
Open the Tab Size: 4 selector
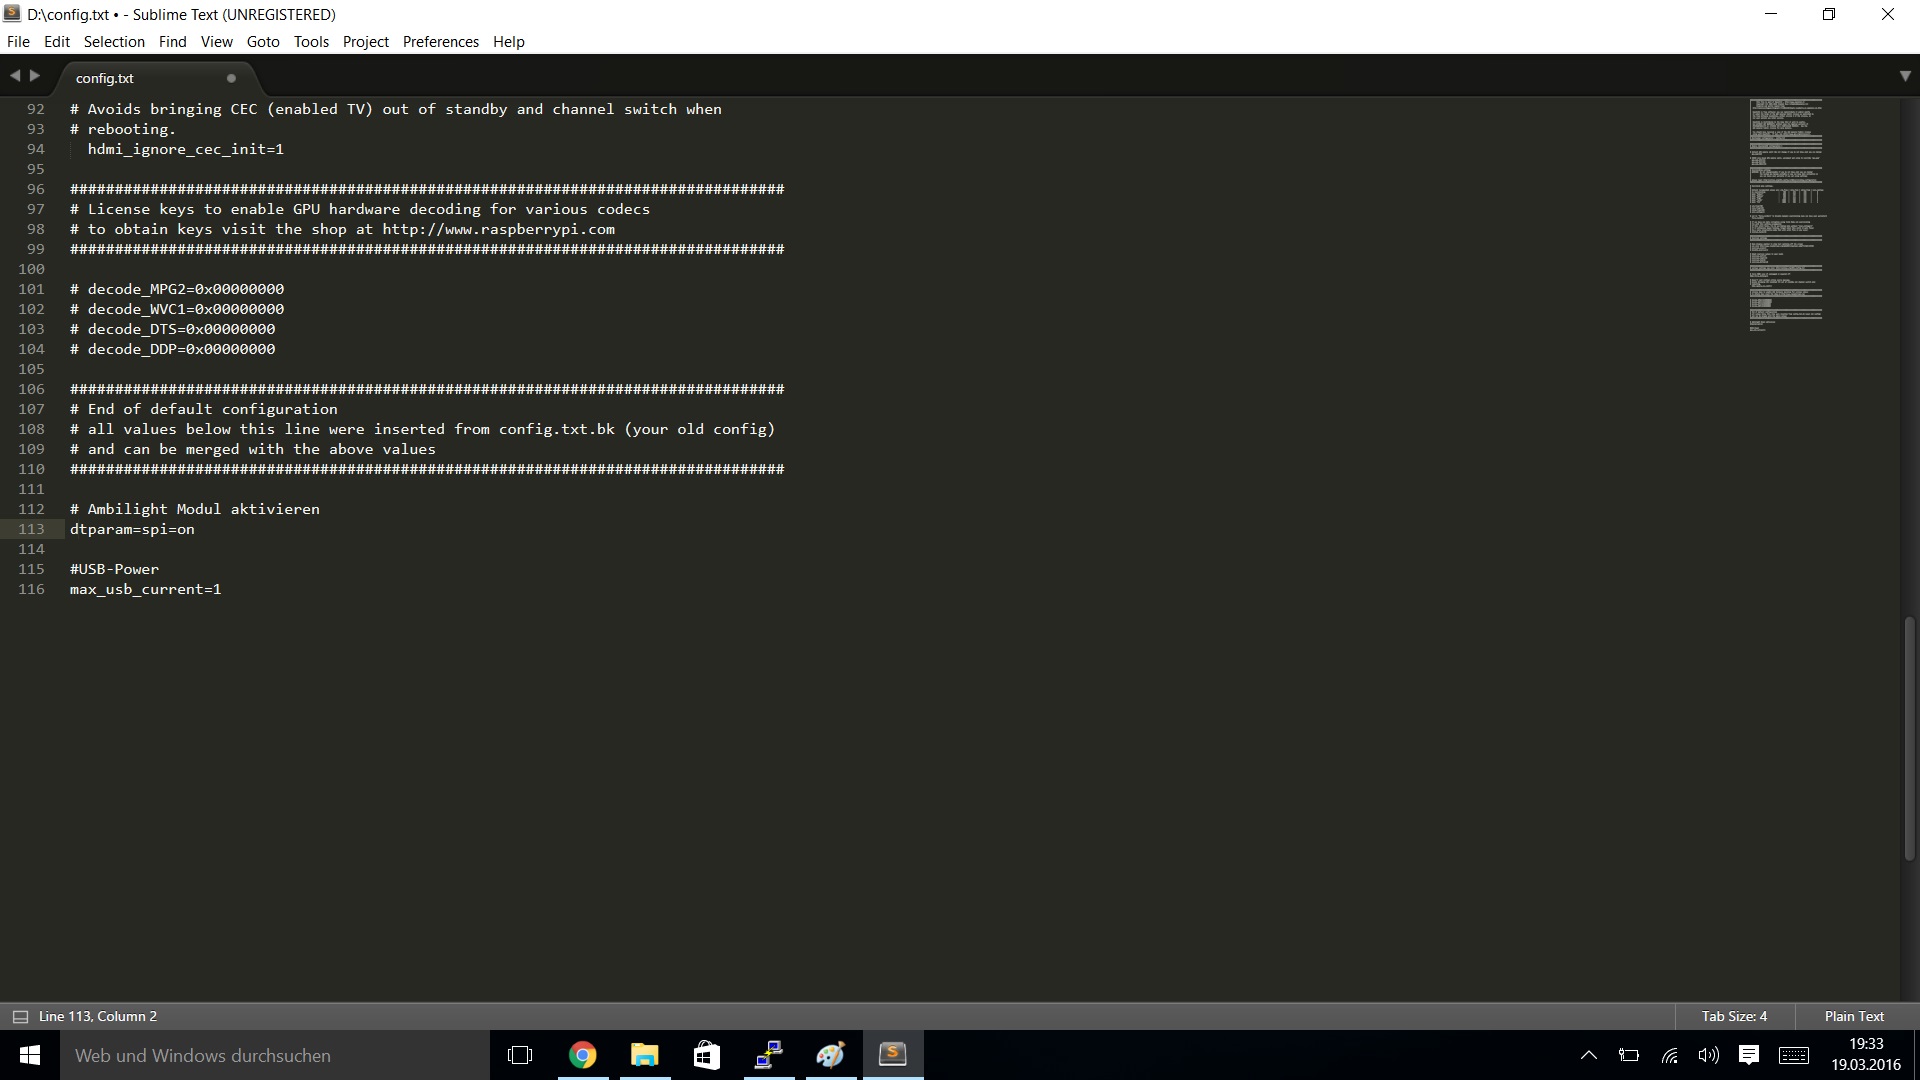[x=1734, y=1016]
